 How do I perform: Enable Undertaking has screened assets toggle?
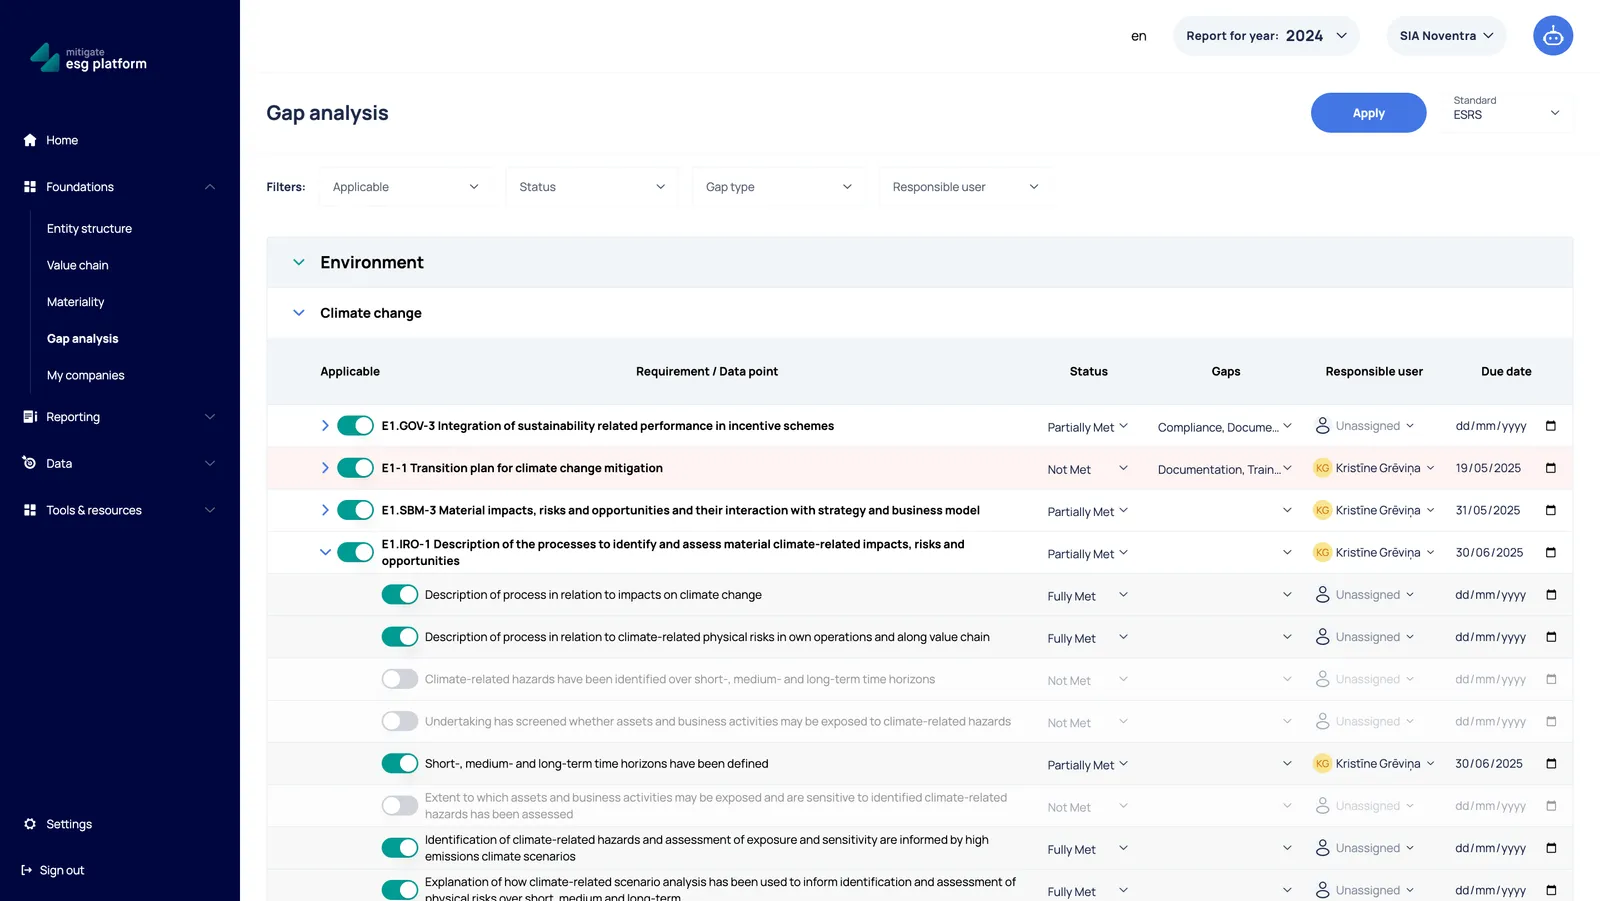coord(400,721)
